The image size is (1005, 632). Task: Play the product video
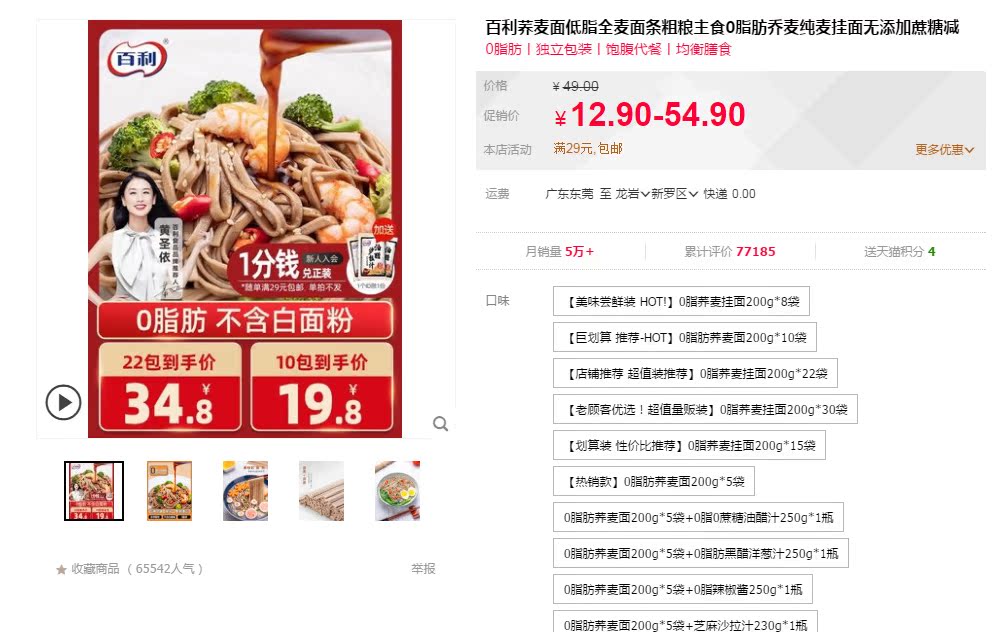coord(63,403)
